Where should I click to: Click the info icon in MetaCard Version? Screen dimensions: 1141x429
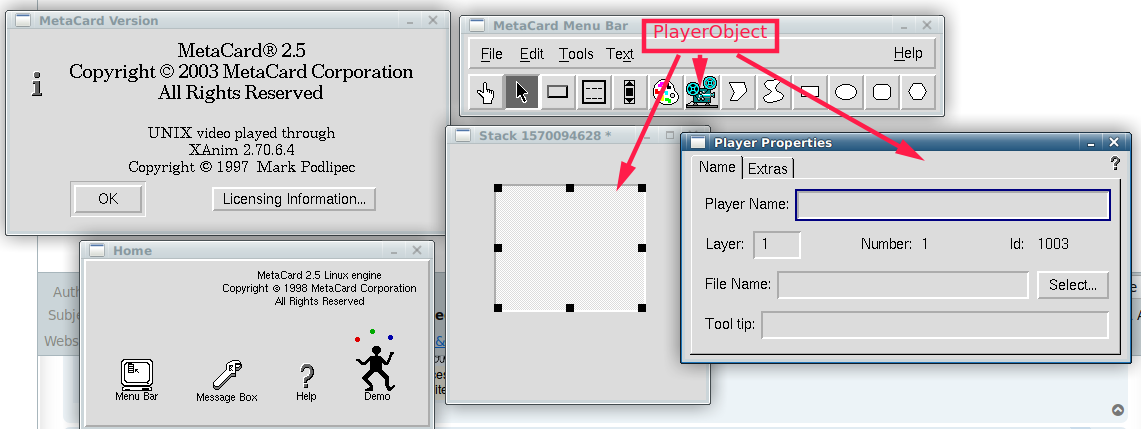38,84
